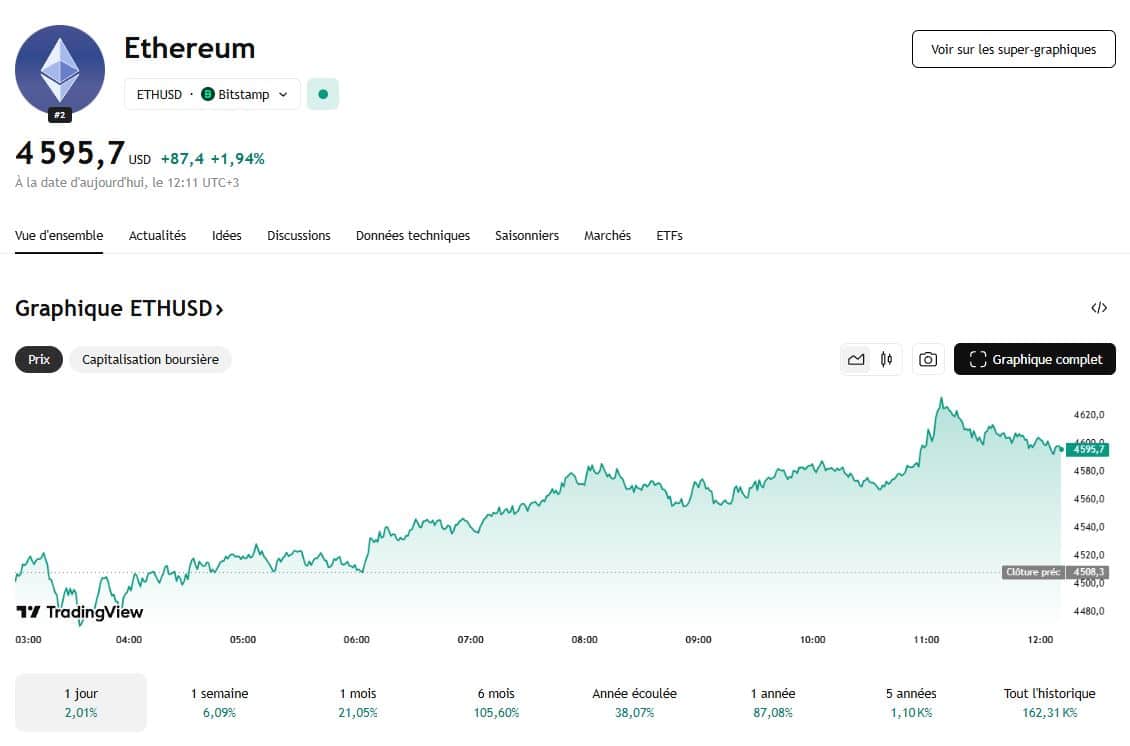
Task: Click the 09:00 time axis label
Action: click(698, 639)
